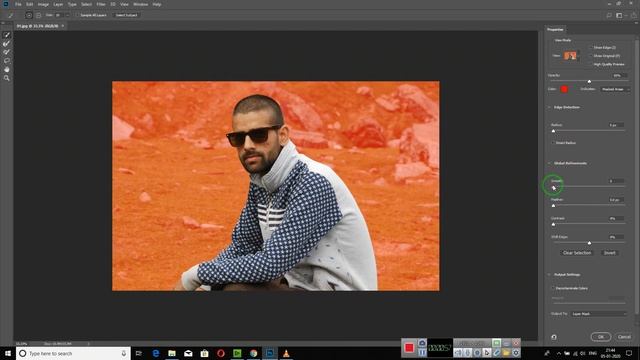The width and height of the screenshot is (640, 360).
Task: Click the Feather value field
Action: 616,200
